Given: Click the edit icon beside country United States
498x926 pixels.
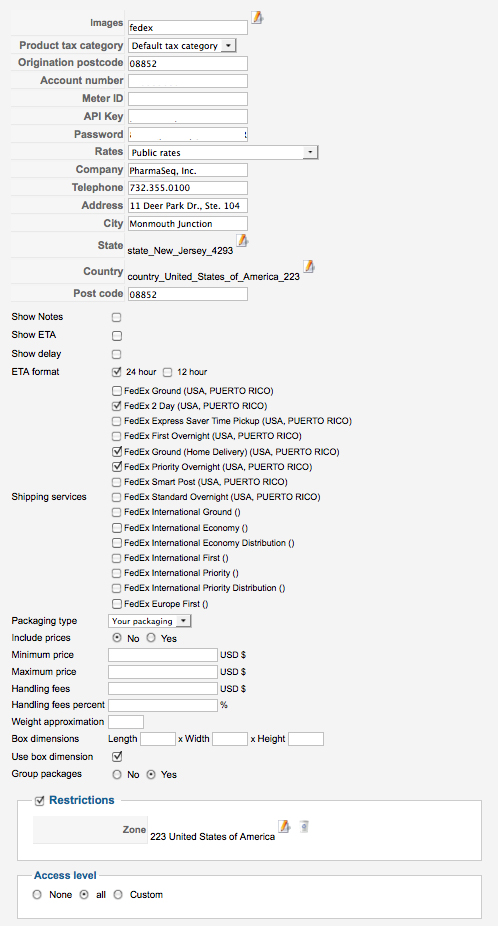Looking at the screenshot, I should [x=308, y=266].
